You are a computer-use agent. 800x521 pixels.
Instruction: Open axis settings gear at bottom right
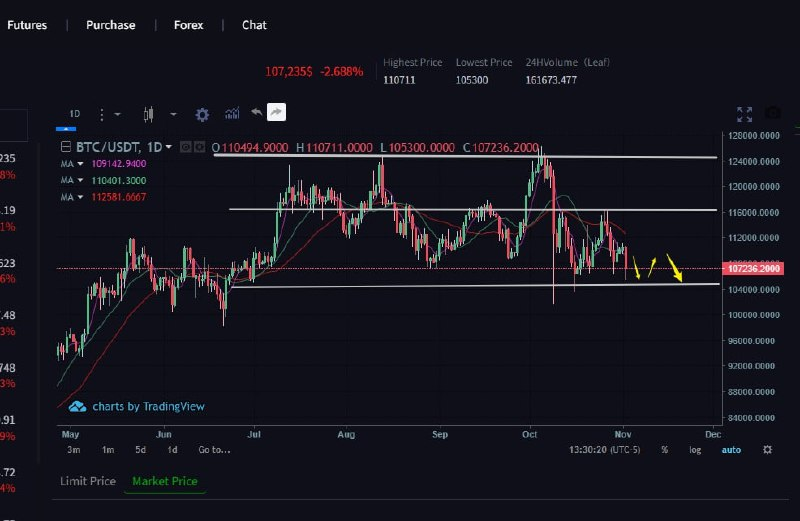coord(767,450)
